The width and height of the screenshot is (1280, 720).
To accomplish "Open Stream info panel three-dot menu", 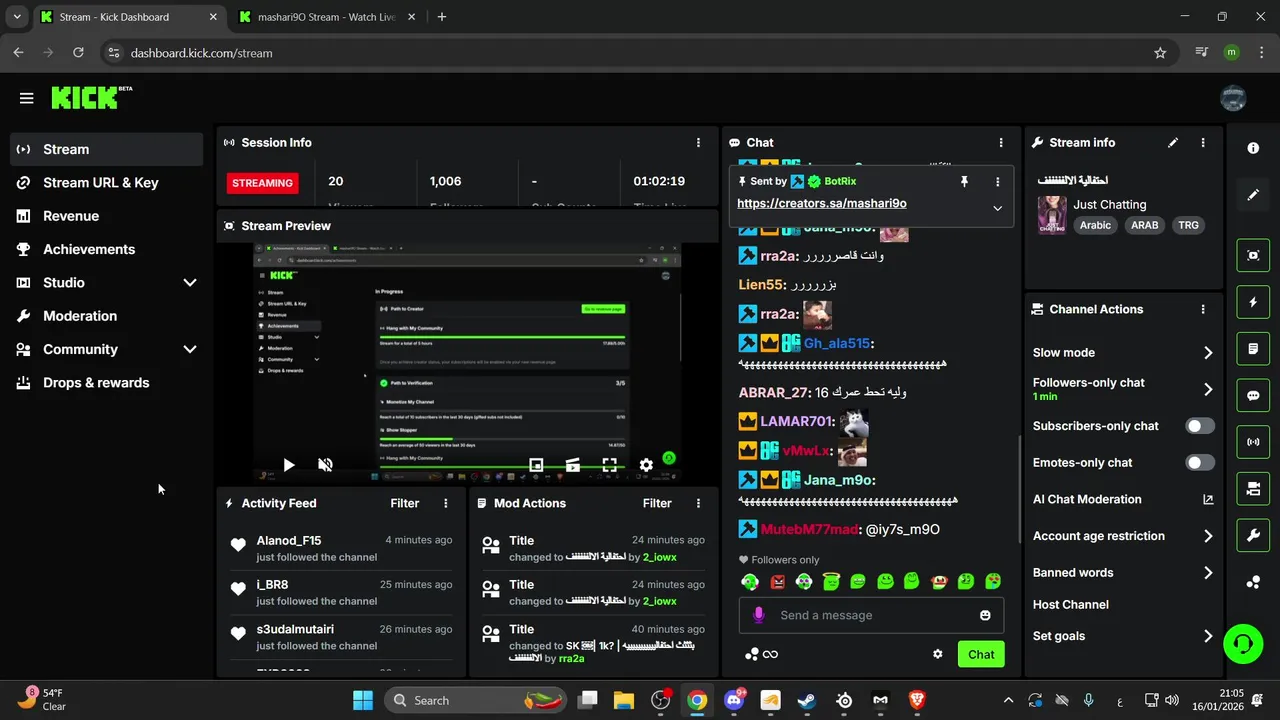I will 1203,143.
